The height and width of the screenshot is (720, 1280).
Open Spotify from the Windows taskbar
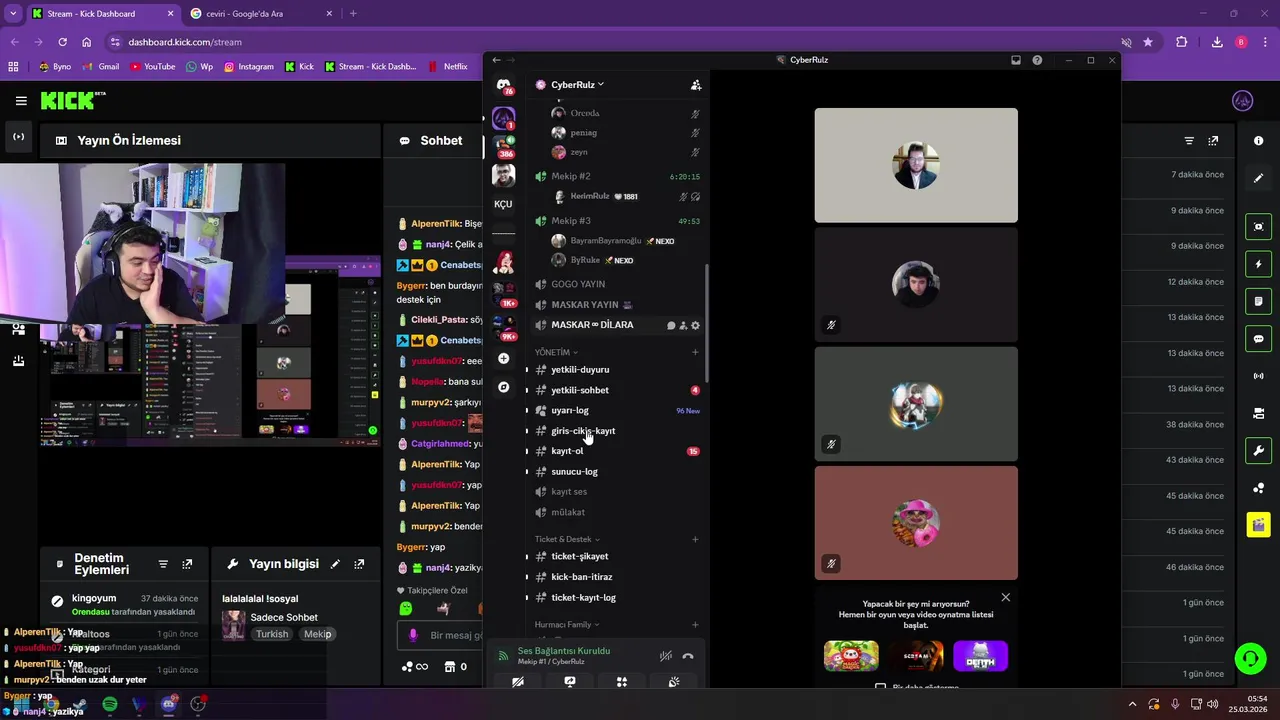pyautogui.click(x=110, y=704)
